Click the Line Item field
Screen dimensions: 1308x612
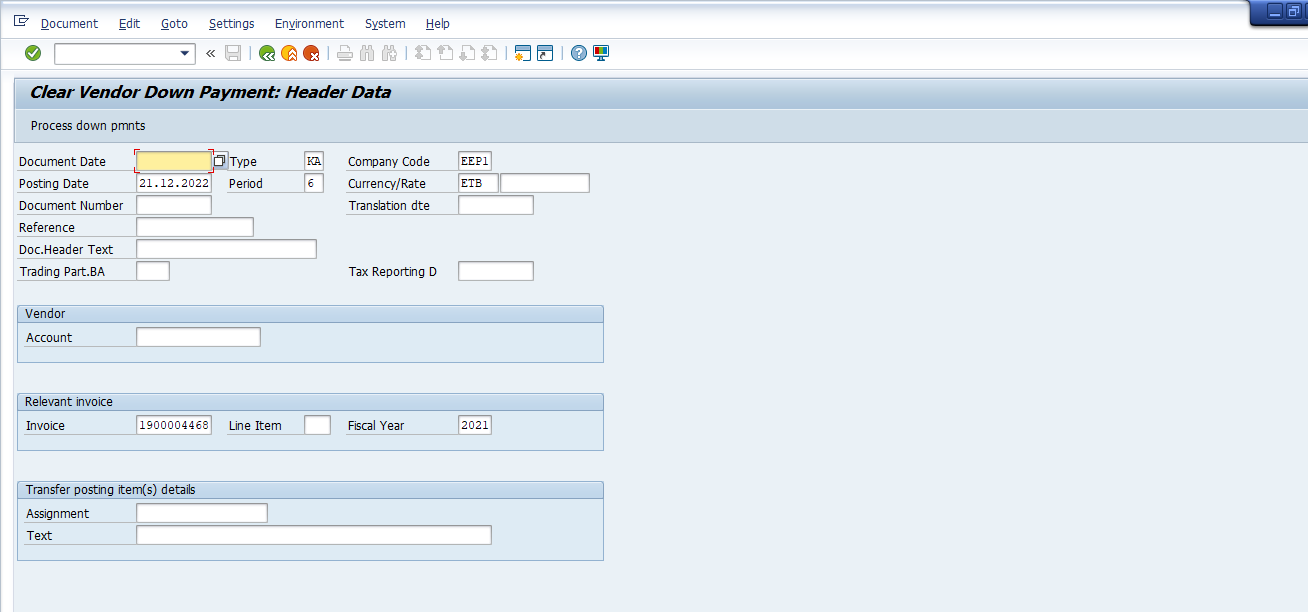pos(317,425)
